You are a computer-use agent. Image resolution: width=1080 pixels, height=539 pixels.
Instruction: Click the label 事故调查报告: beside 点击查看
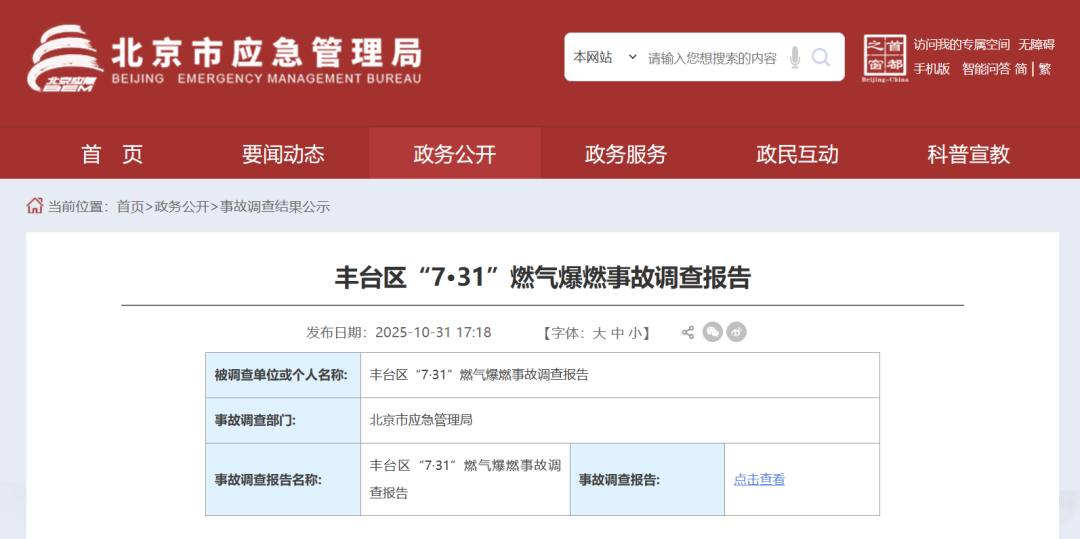[619, 480]
